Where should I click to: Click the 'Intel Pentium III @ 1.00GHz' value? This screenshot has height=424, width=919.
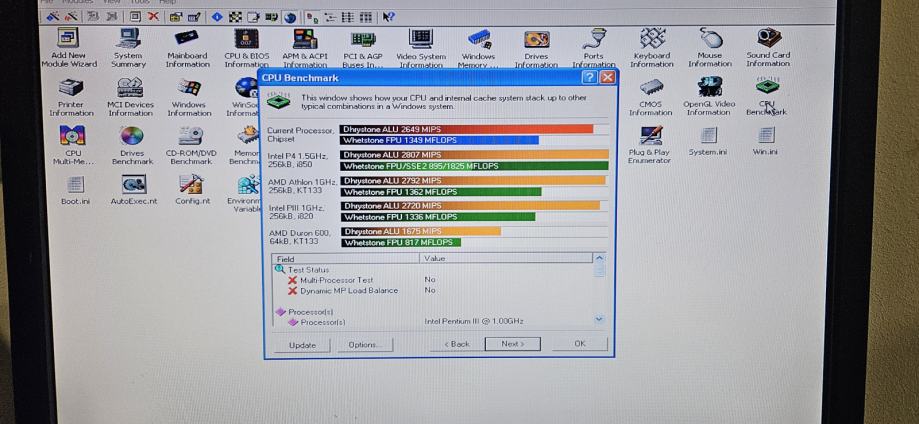click(x=474, y=321)
